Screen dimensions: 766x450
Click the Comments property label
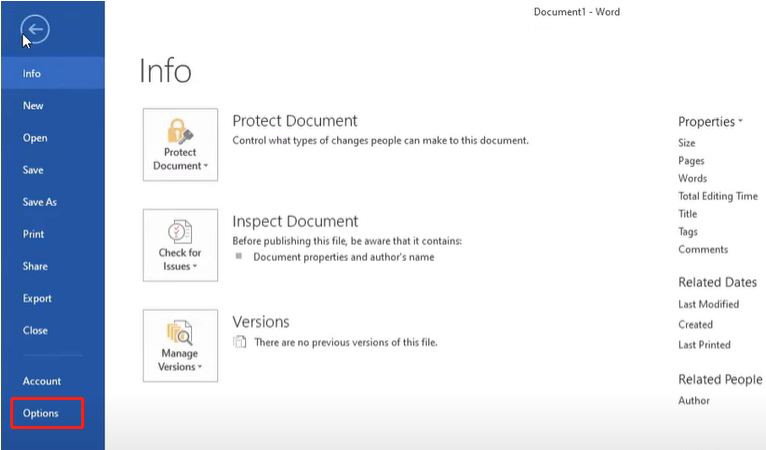click(703, 249)
